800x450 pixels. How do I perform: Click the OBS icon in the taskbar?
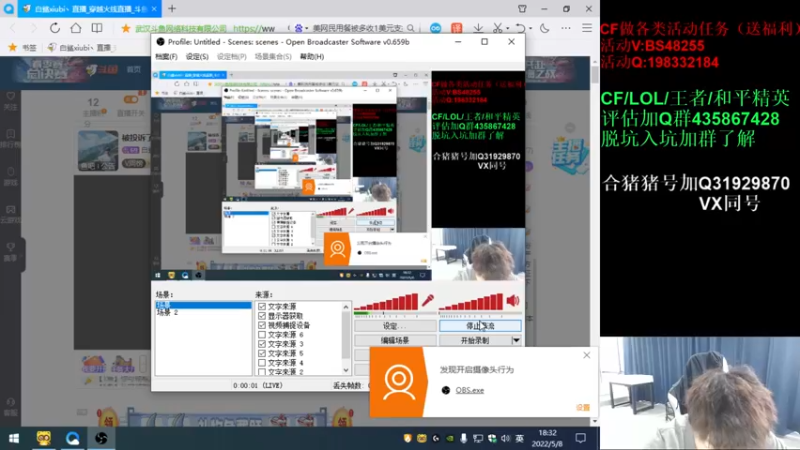coord(101,438)
